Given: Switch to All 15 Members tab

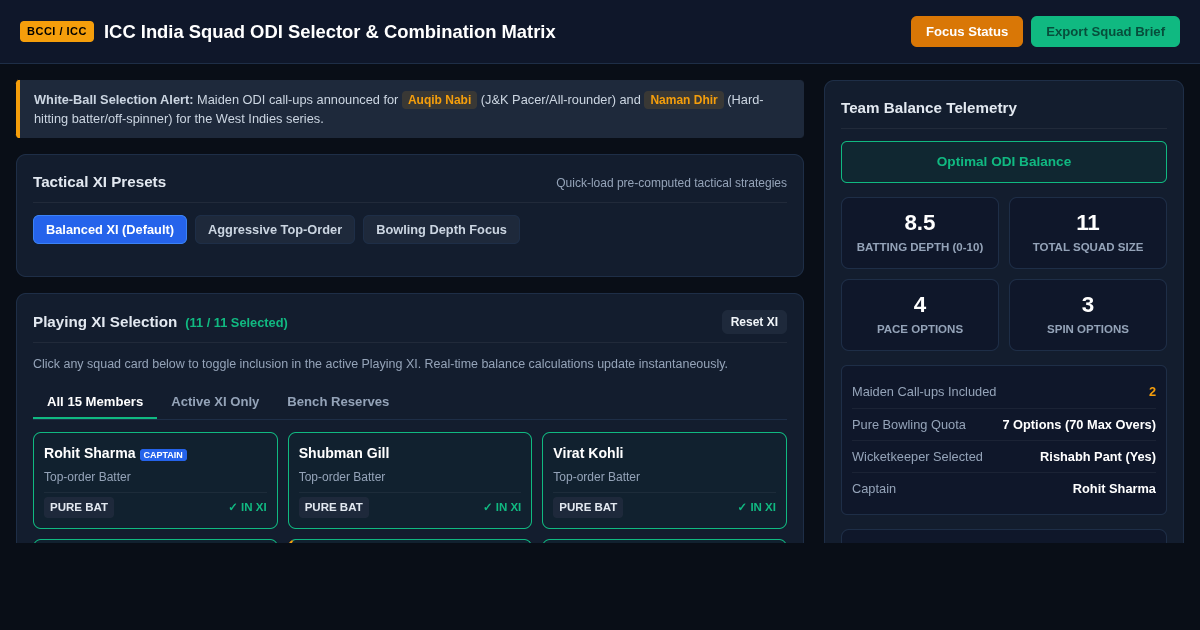Looking at the screenshot, I should (95, 402).
